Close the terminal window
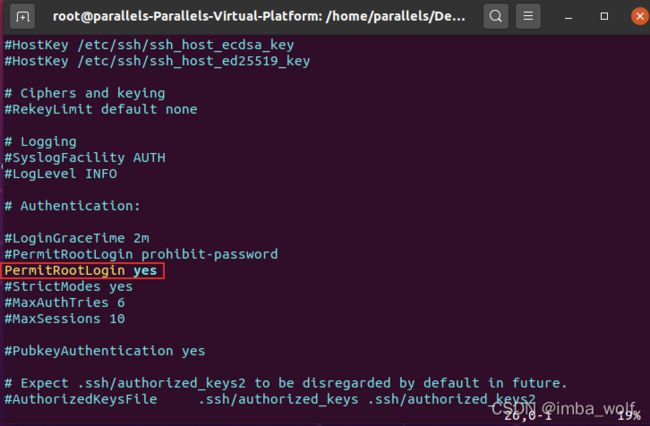This screenshot has height=426, width=650. [x=640, y=17]
